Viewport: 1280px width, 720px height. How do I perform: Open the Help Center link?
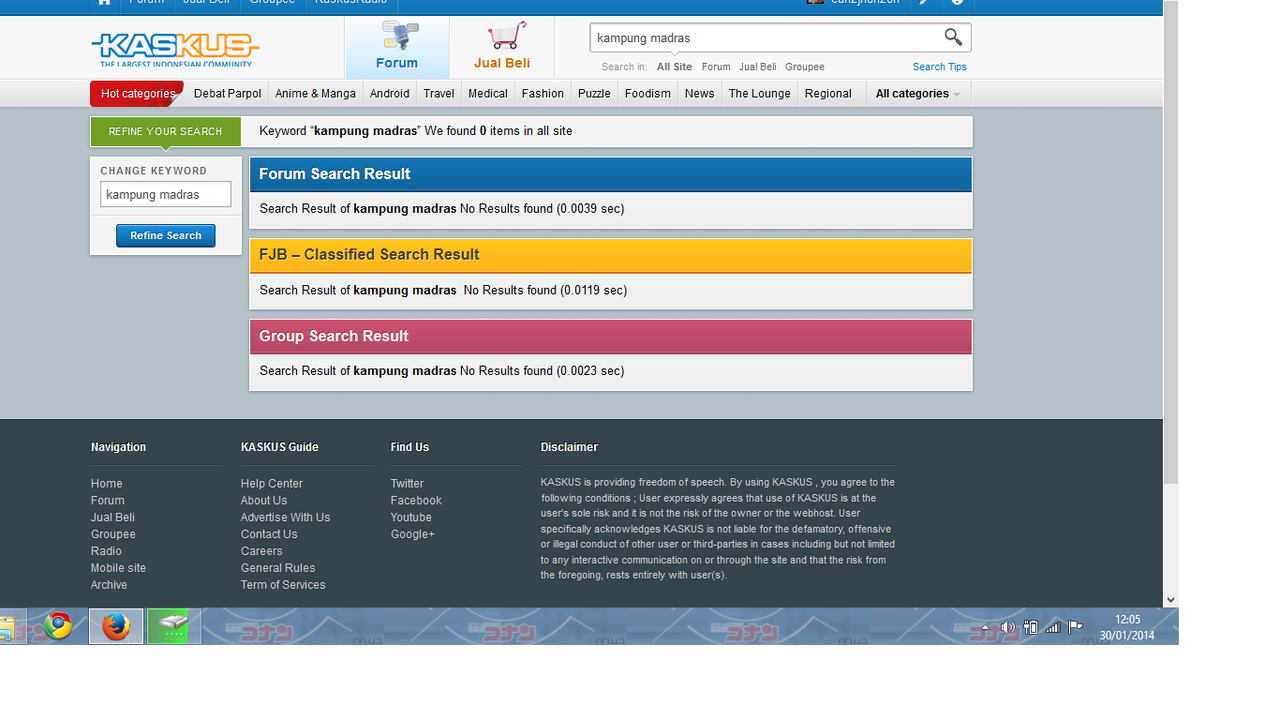[272, 484]
